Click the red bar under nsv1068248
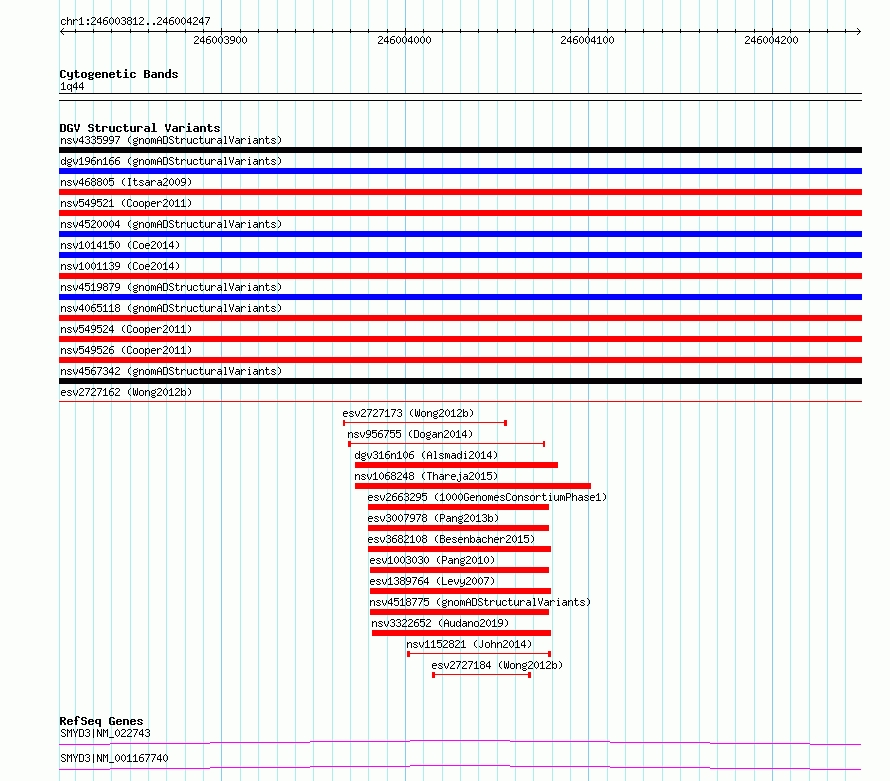This screenshot has width=890, height=781. pyautogui.click(x=473, y=486)
